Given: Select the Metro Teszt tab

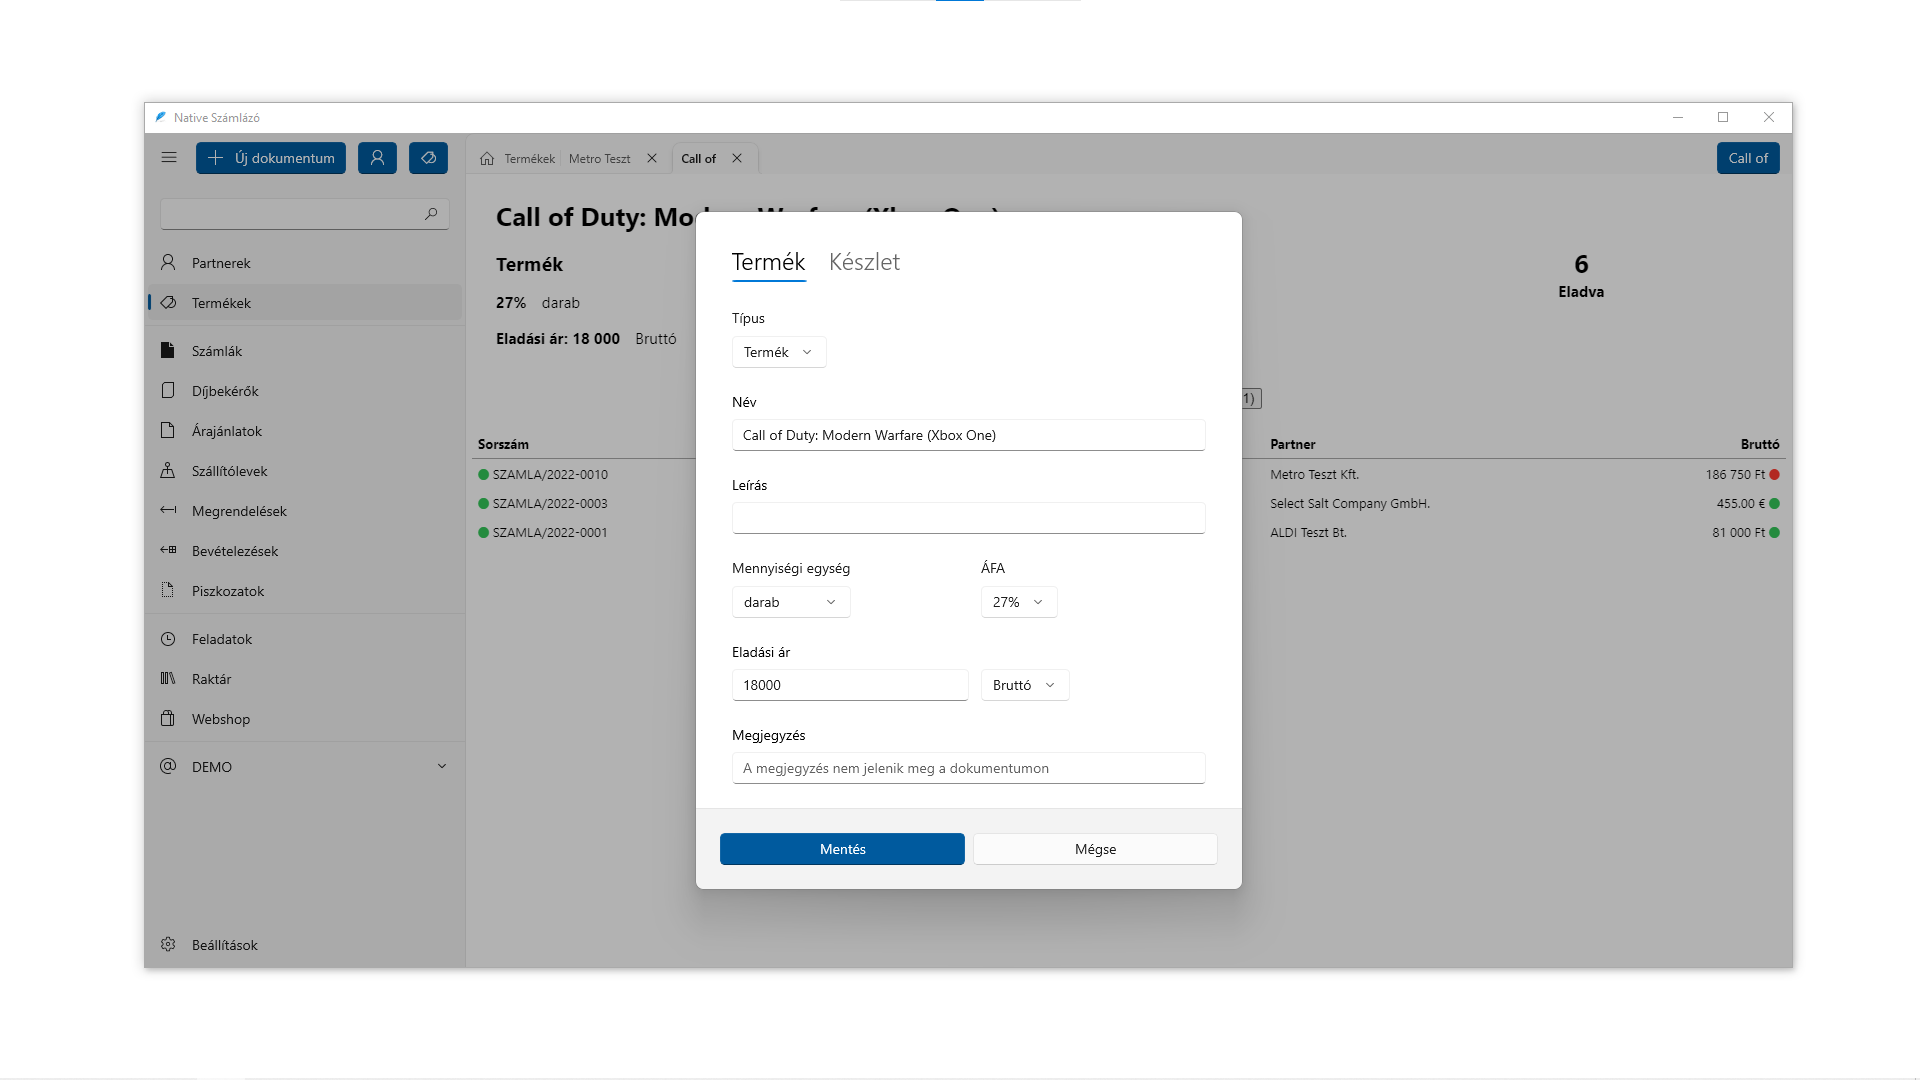Looking at the screenshot, I should pyautogui.click(x=599, y=159).
